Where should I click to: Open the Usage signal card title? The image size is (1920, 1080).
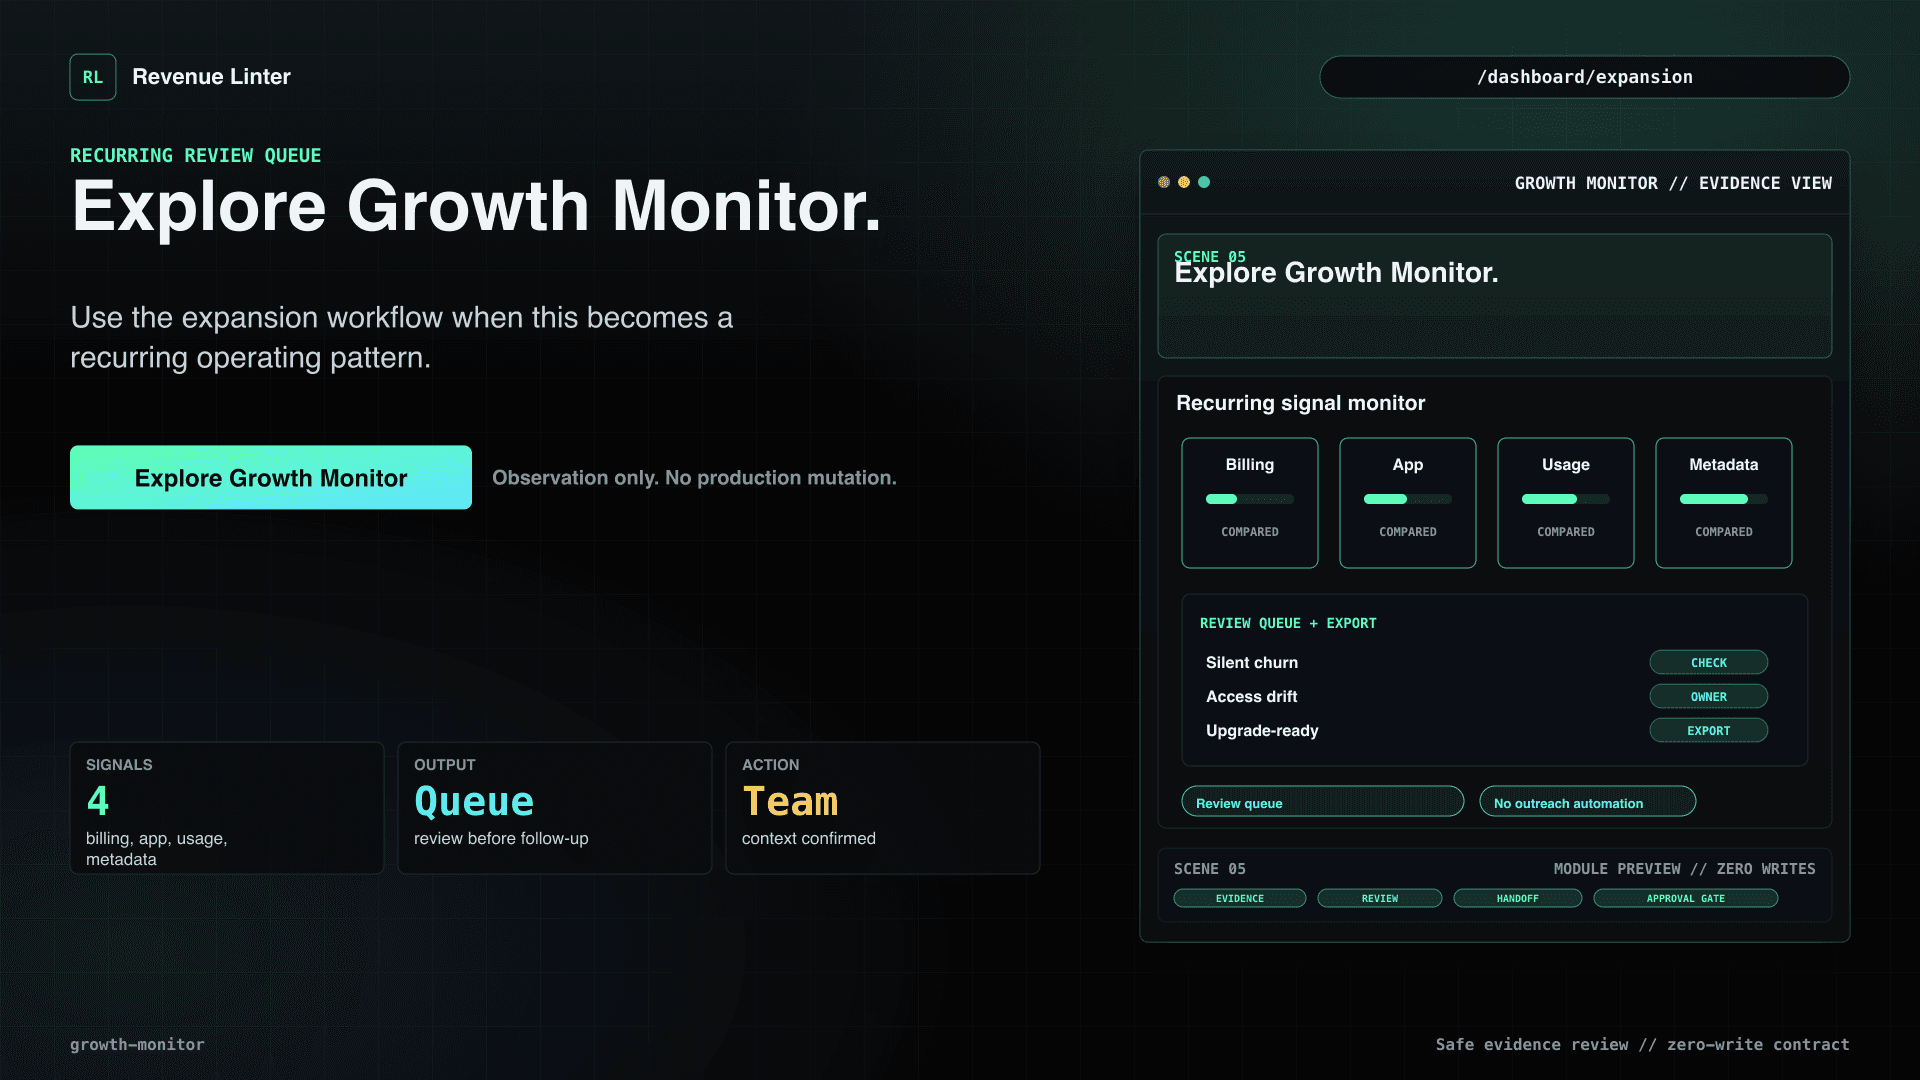pos(1566,465)
